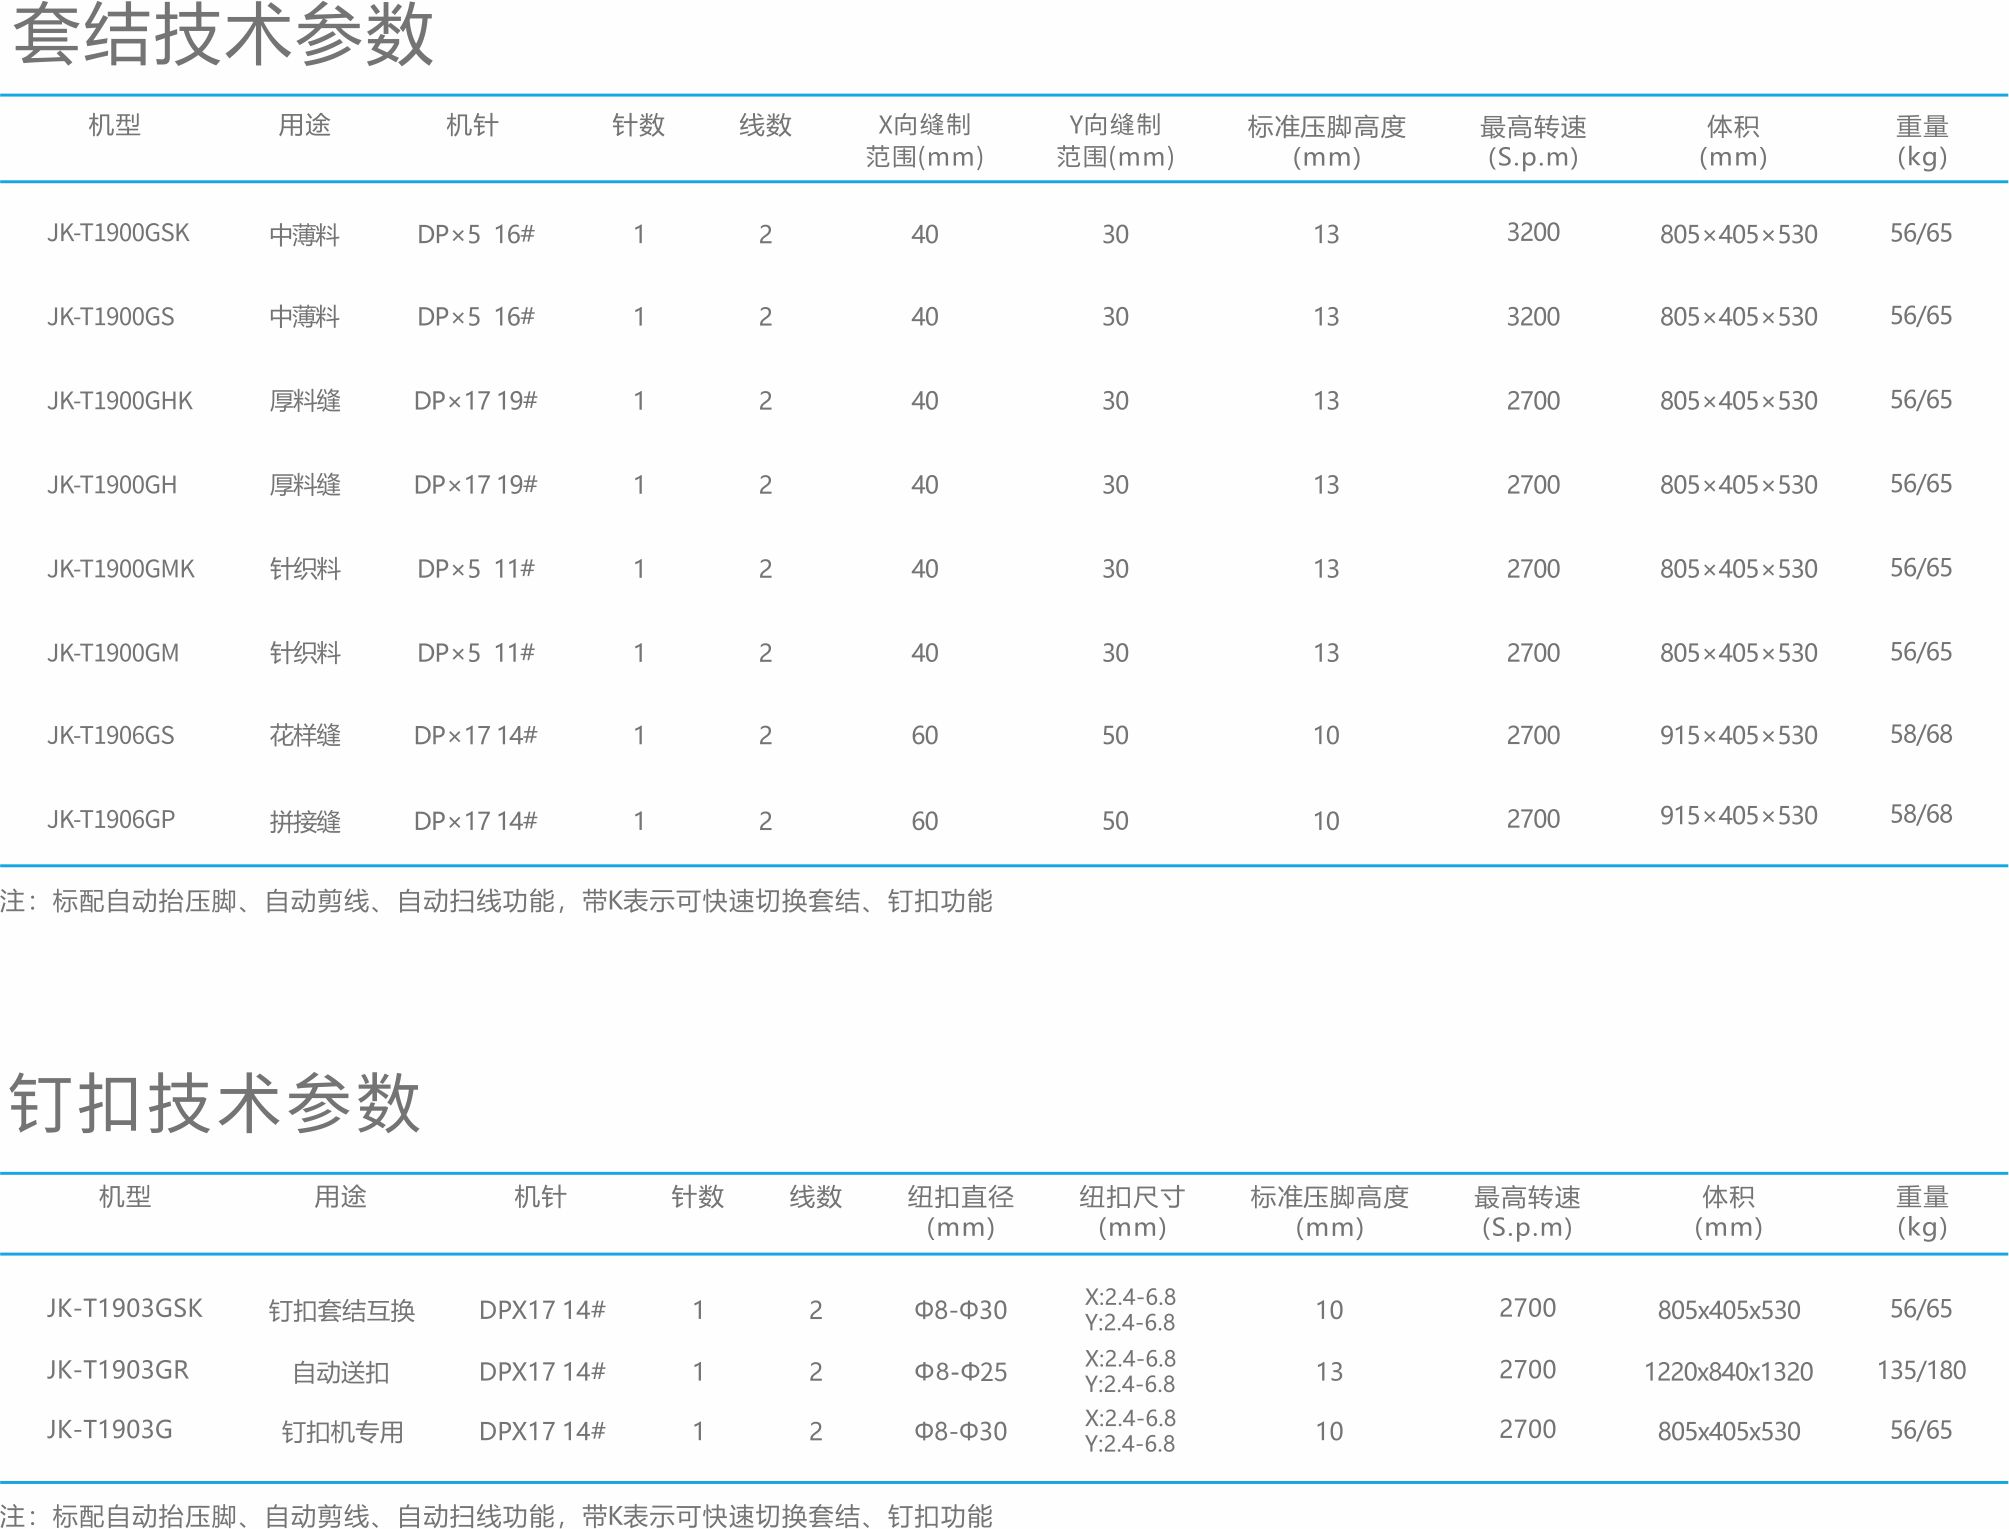The image size is (2009, 1529).
Task: Click 花样缝 usage cell
Action: click(305, 736)
